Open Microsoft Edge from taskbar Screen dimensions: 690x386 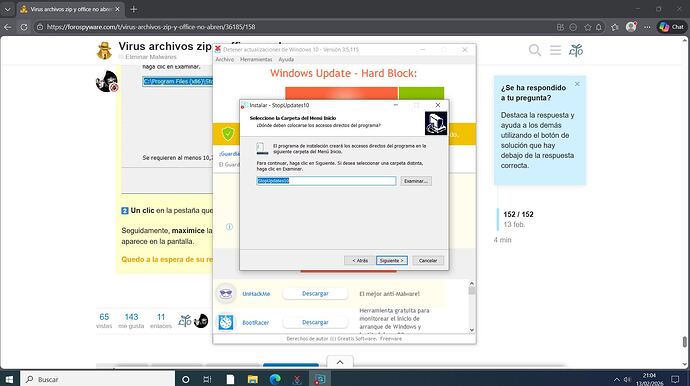point(275,379)
